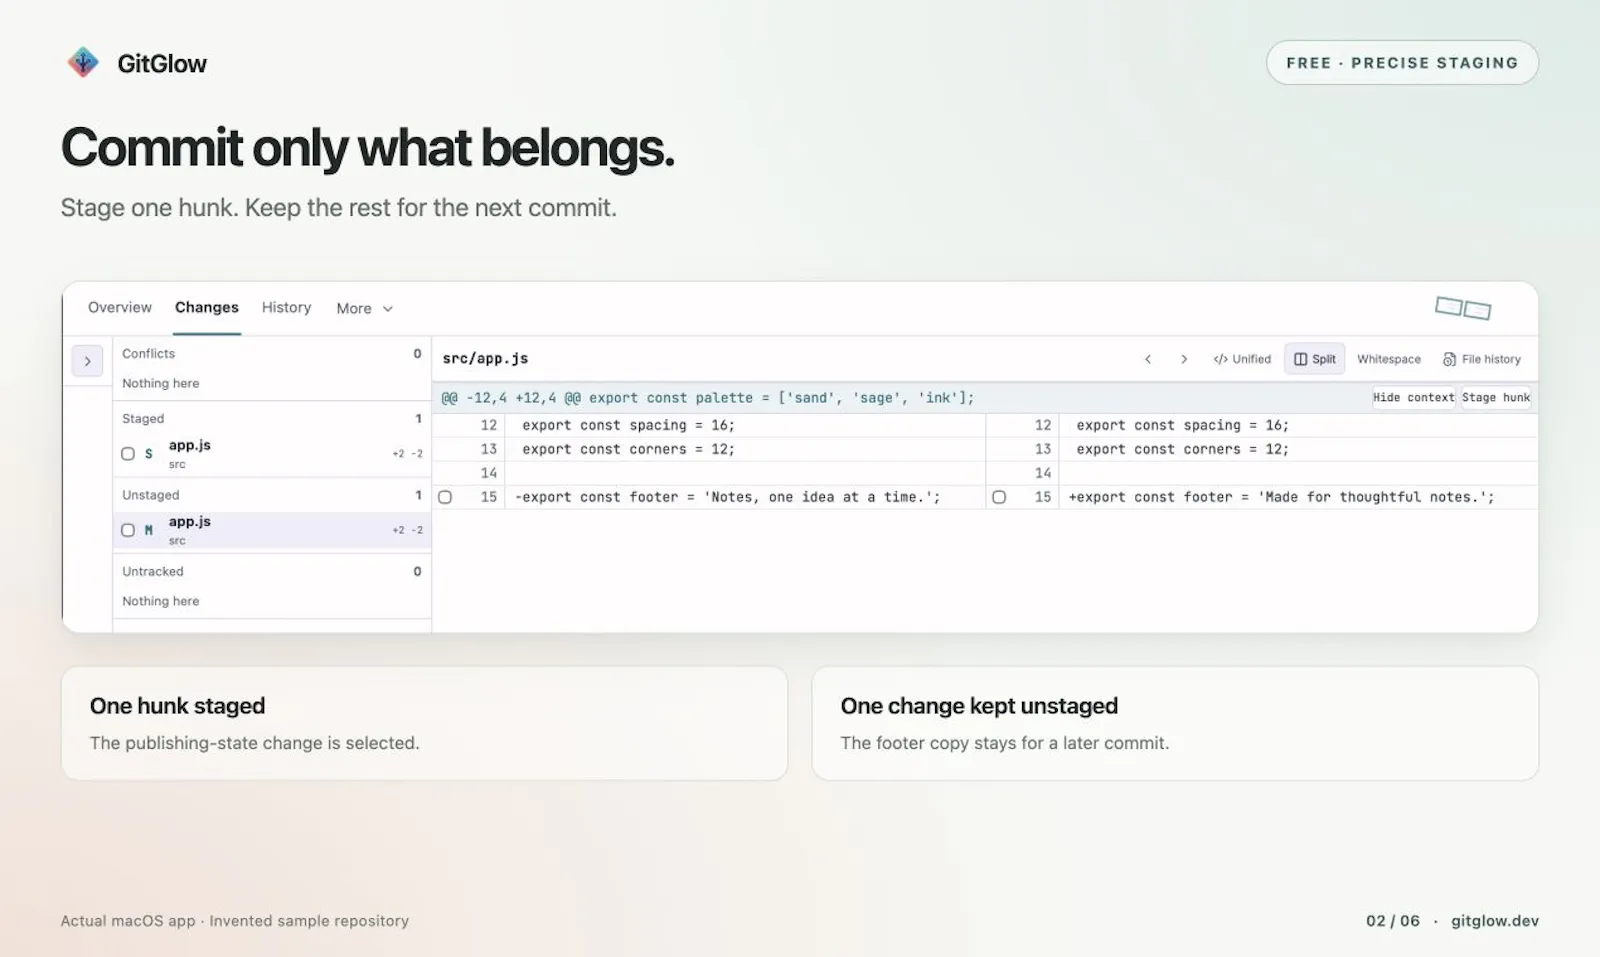This screenshot has width=1600, height=957.
Task: Go to next change arrow
Action: [x=1184, y=359]
